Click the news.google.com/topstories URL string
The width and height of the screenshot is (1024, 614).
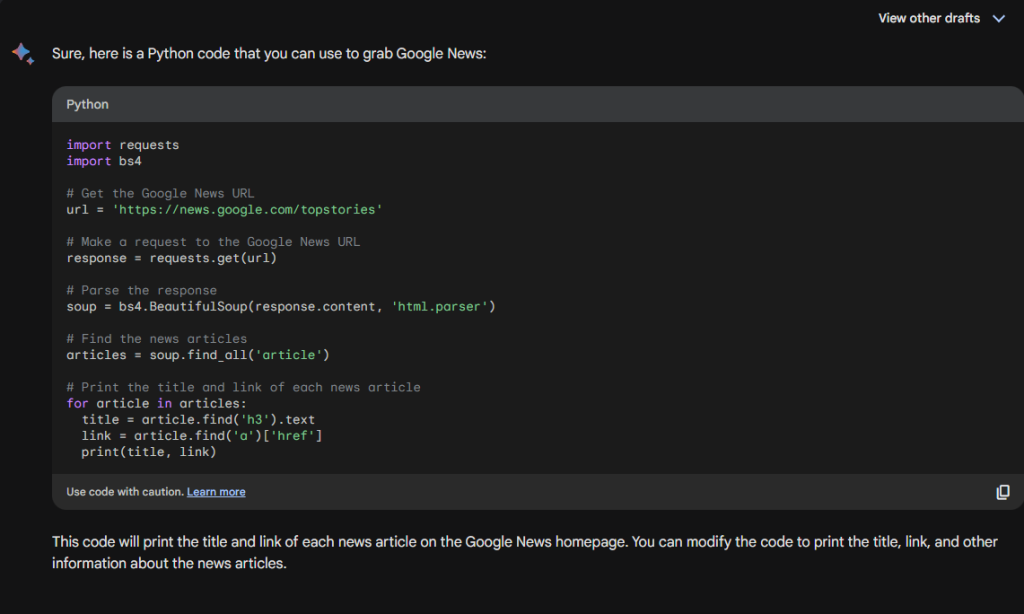tap(248, 210)
